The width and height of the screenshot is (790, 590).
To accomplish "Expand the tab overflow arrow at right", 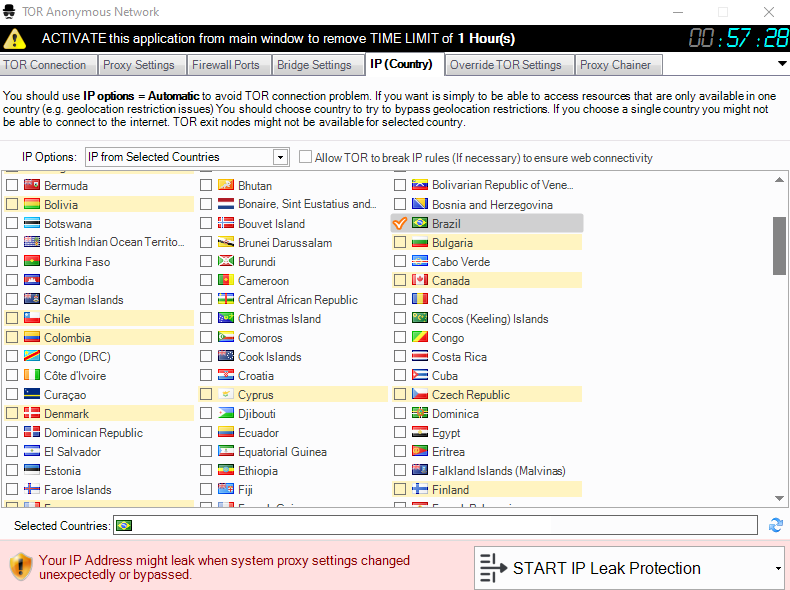I will (782, 64).
